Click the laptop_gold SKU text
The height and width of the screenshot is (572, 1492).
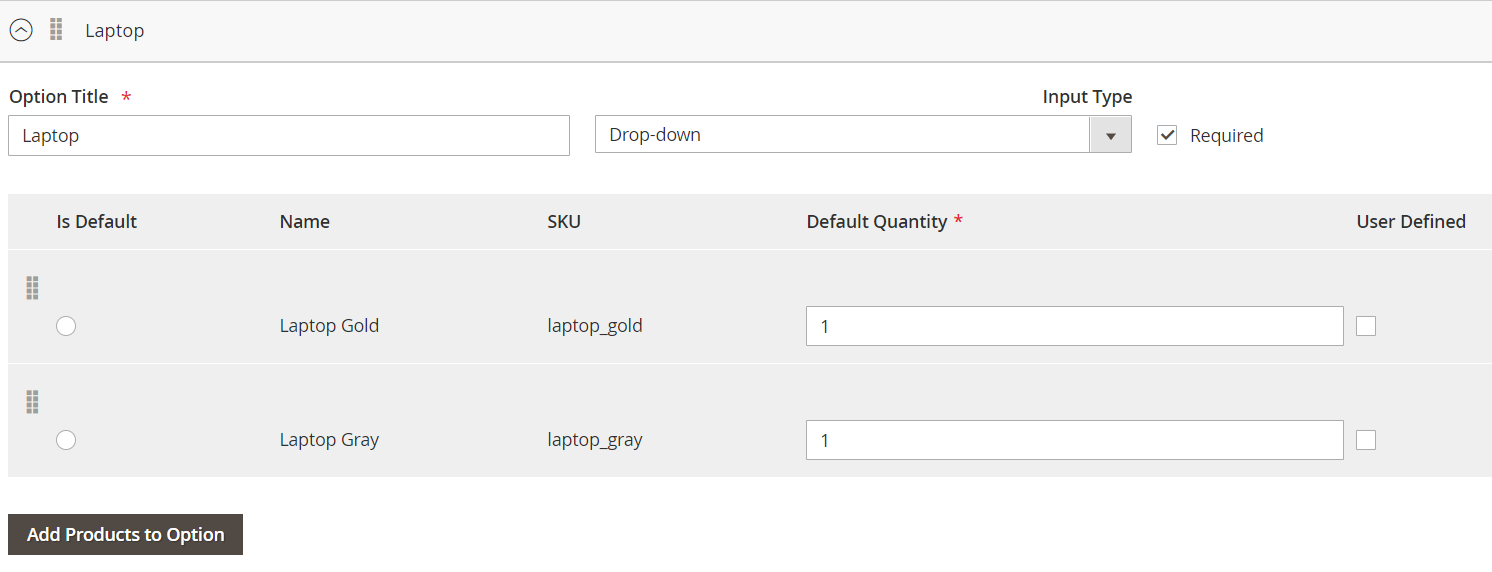click(x=595, y=326)
